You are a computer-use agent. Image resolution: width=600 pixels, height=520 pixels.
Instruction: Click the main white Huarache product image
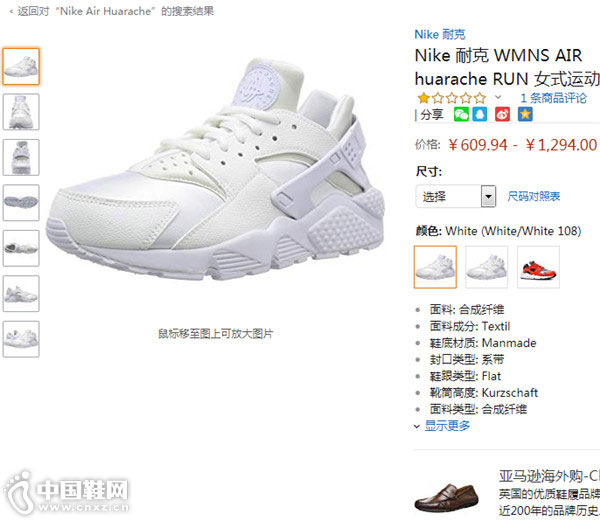[215, 170]
